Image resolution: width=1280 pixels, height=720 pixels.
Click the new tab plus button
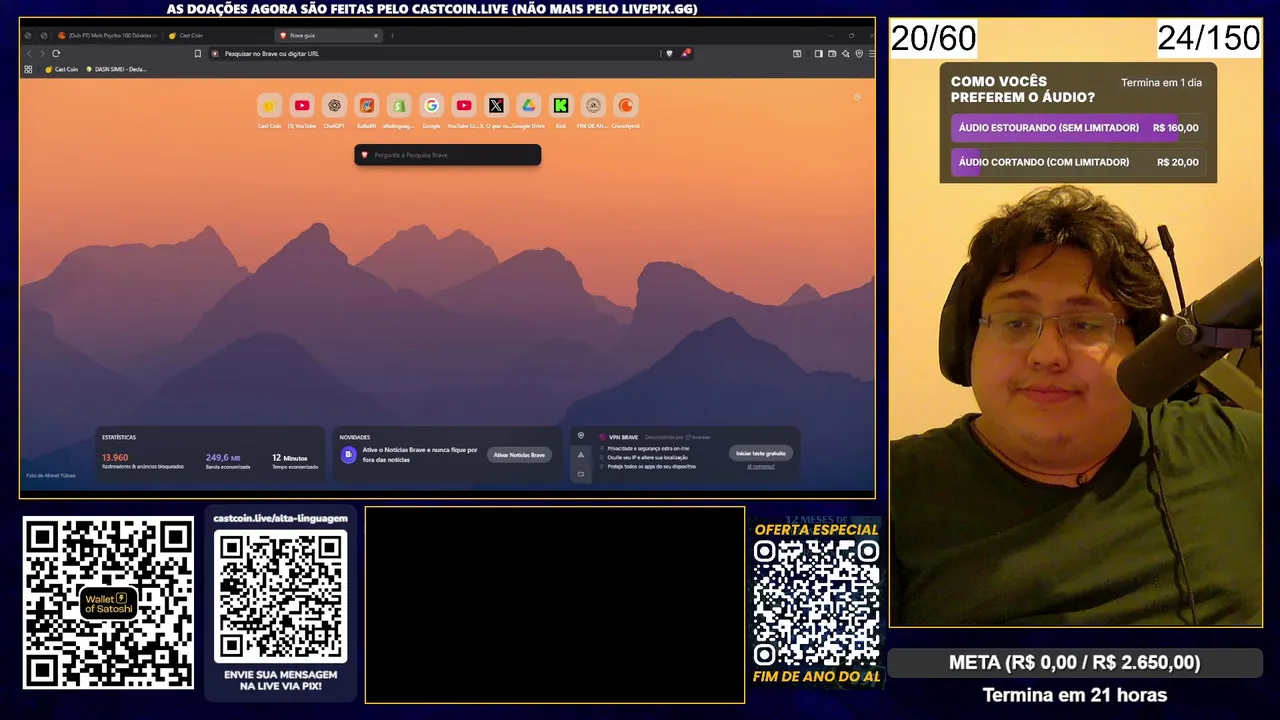(x=392, y=35)
